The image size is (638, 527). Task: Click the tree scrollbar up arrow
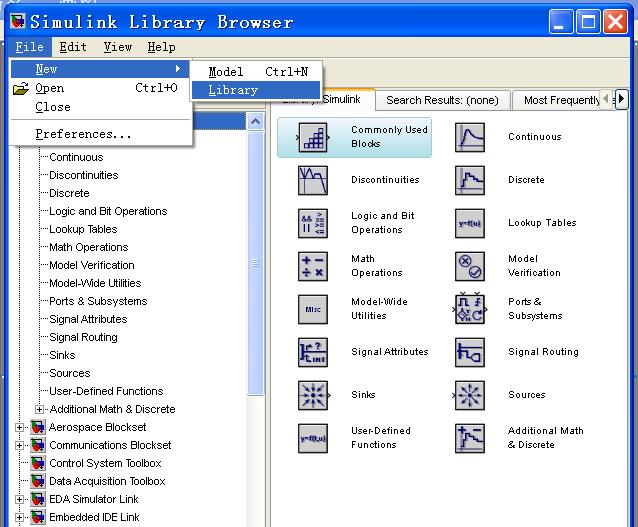256,121
